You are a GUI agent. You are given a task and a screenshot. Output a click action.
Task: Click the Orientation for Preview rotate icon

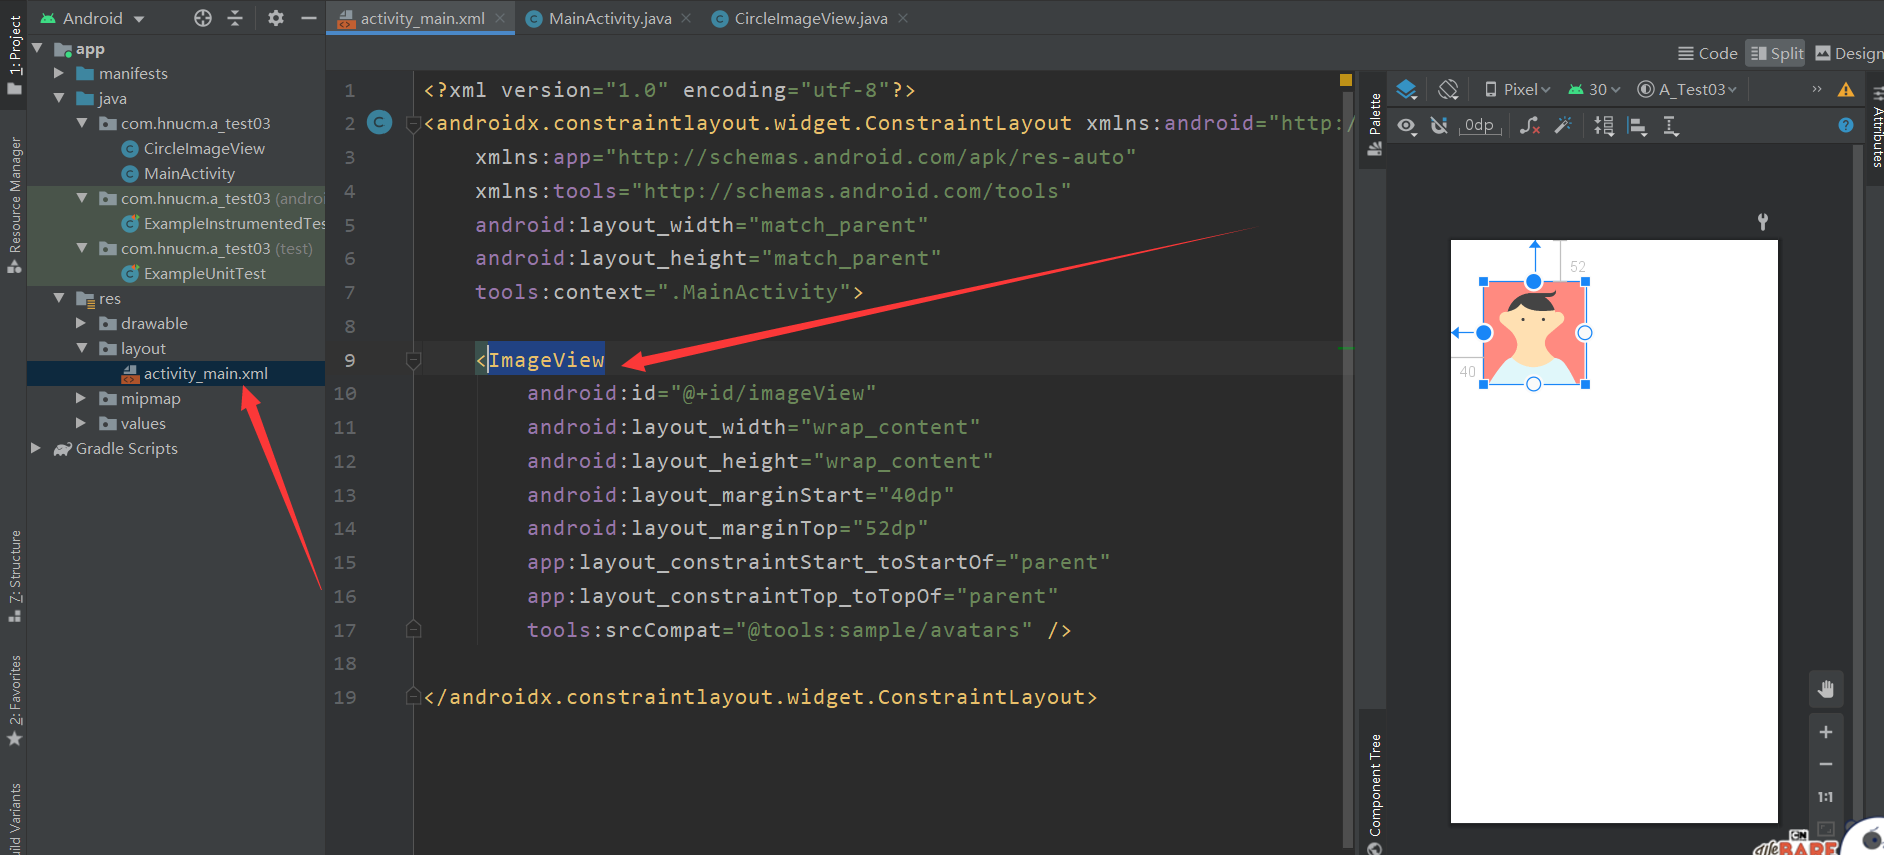click(1448, 90)
